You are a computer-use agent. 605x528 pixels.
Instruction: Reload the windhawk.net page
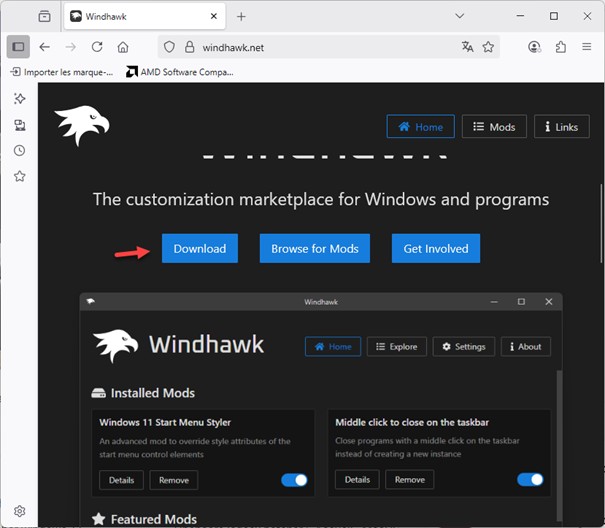97,47
